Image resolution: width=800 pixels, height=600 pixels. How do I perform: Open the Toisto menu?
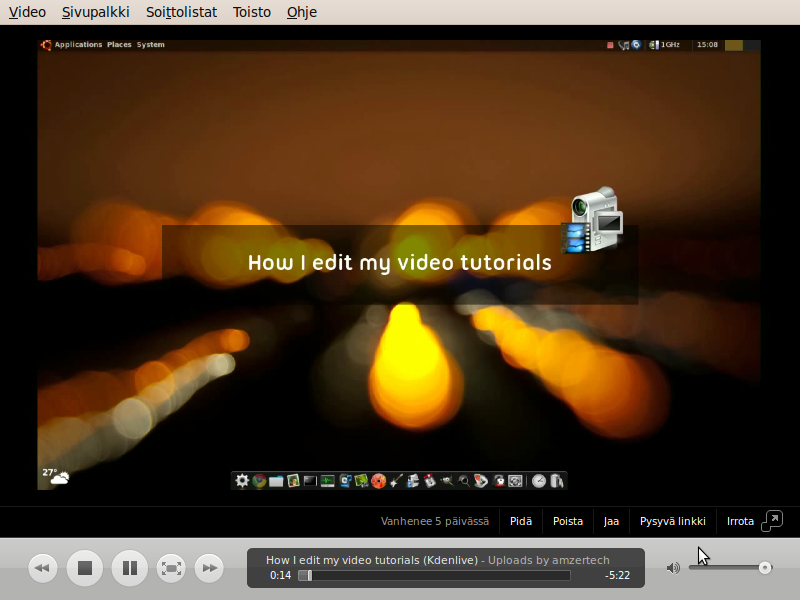tap(251, 12)
